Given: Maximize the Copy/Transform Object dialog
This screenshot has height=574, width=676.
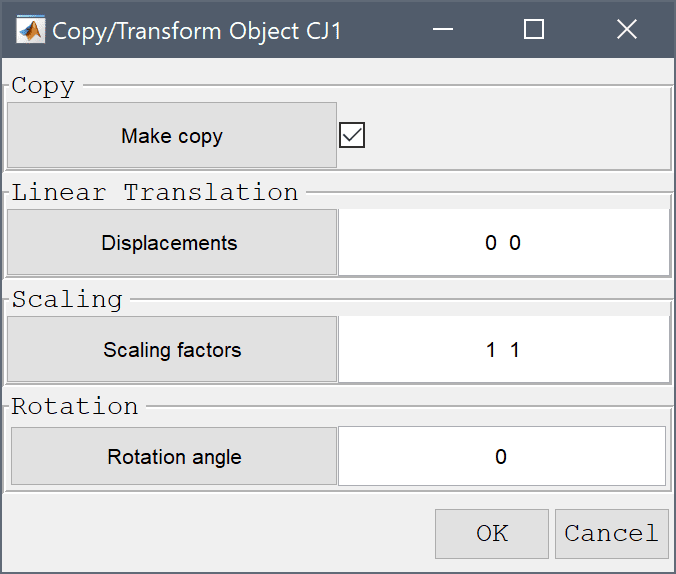Looking at the screenshot, I should [534, 30].
